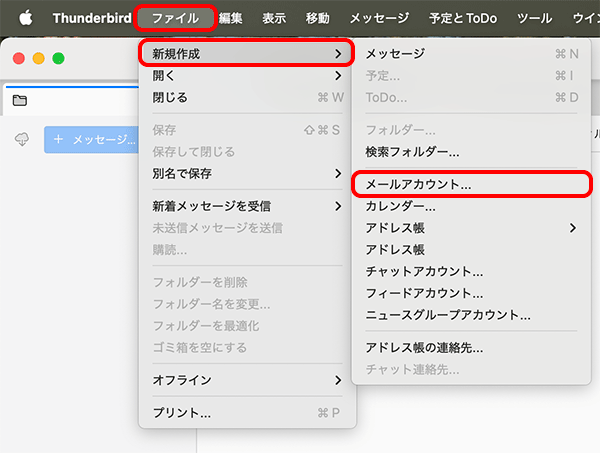Click the cloud download icon
This screenshot has width=600, height=453.
(22, 141)
